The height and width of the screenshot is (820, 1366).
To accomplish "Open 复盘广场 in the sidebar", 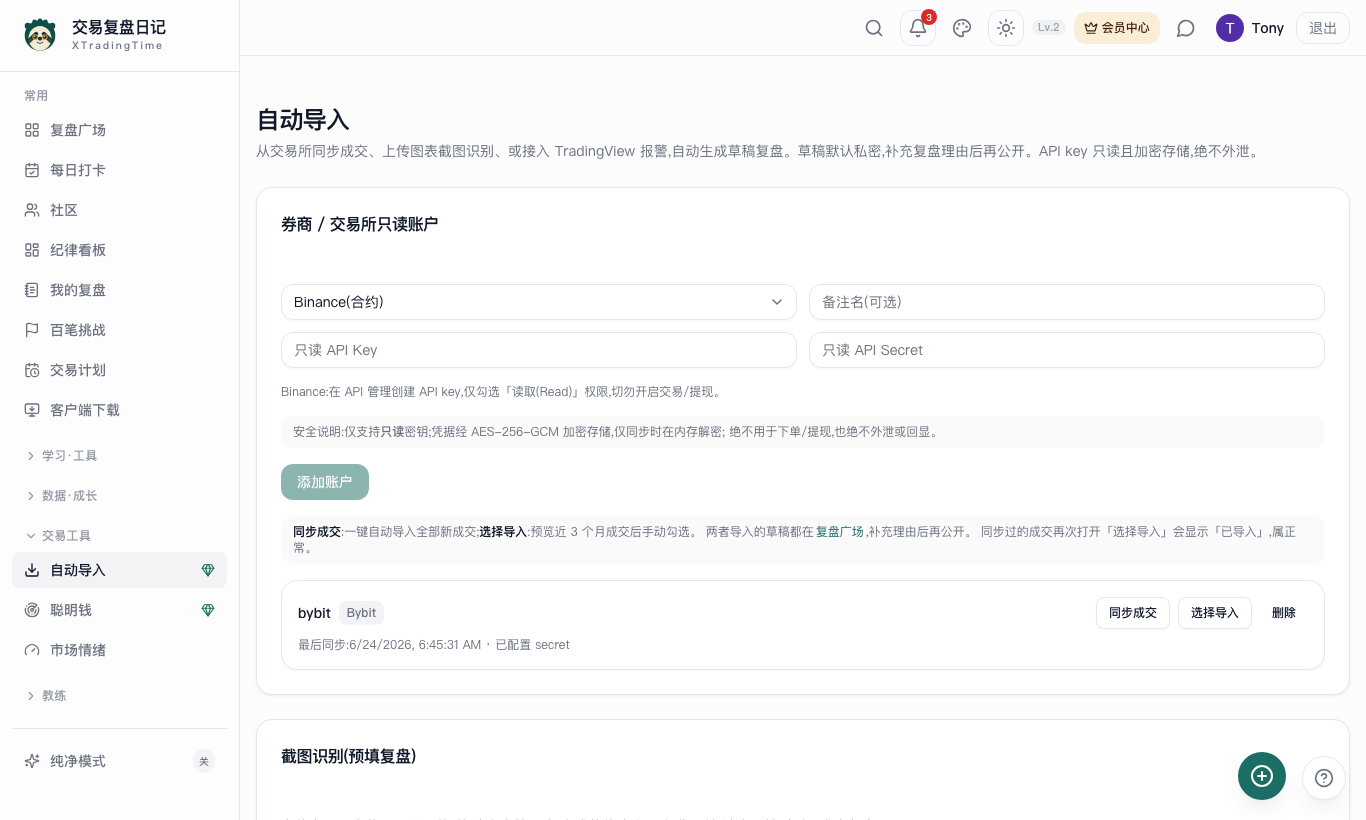I will click(x=119, y=130).
